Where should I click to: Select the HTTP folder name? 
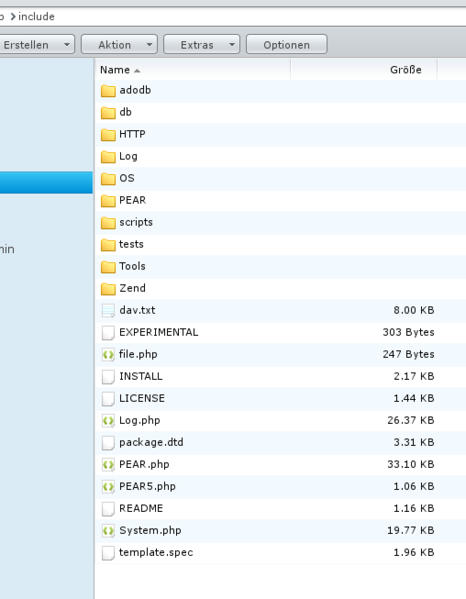tap(132, 134)
